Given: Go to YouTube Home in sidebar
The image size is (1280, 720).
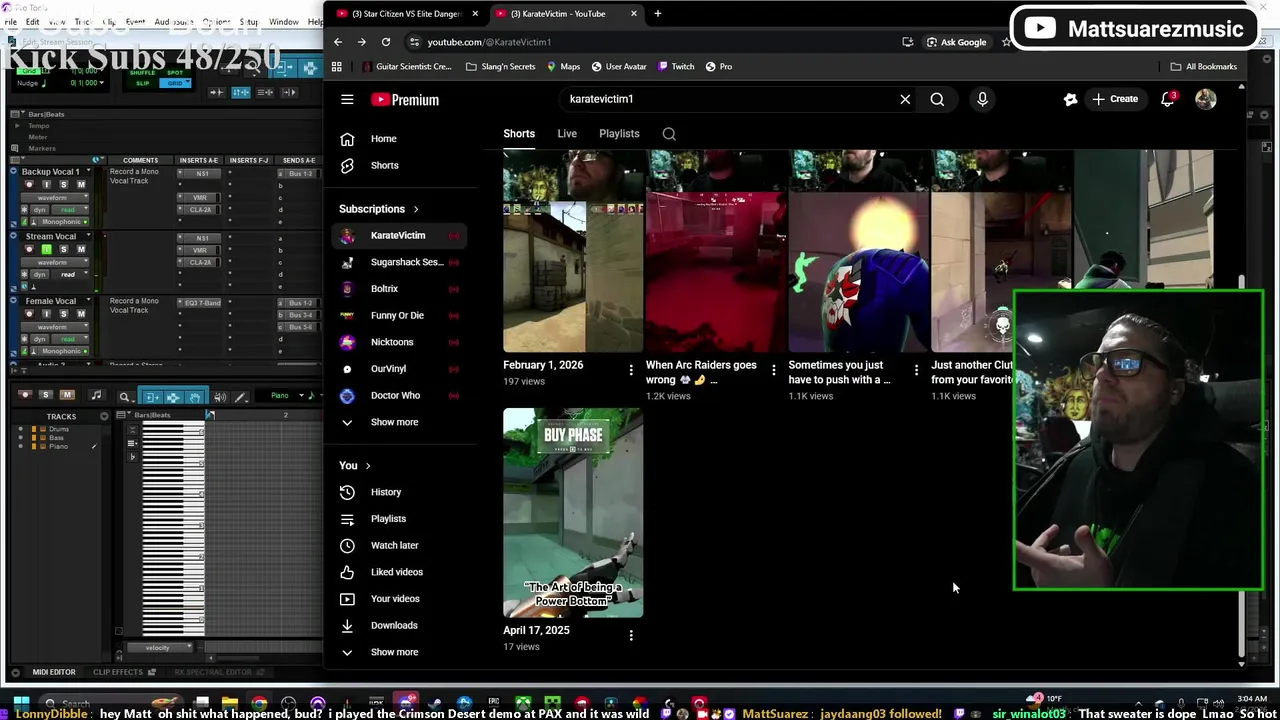Looking at the screenshot, I should 399,139.
